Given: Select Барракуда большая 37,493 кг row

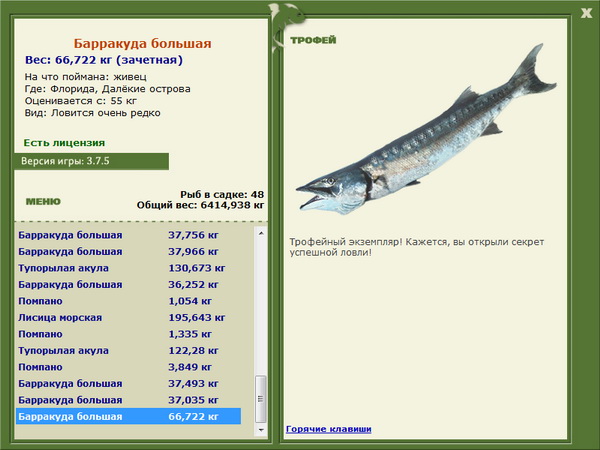Looking at the screenshot, I should (x=128, y=383).
